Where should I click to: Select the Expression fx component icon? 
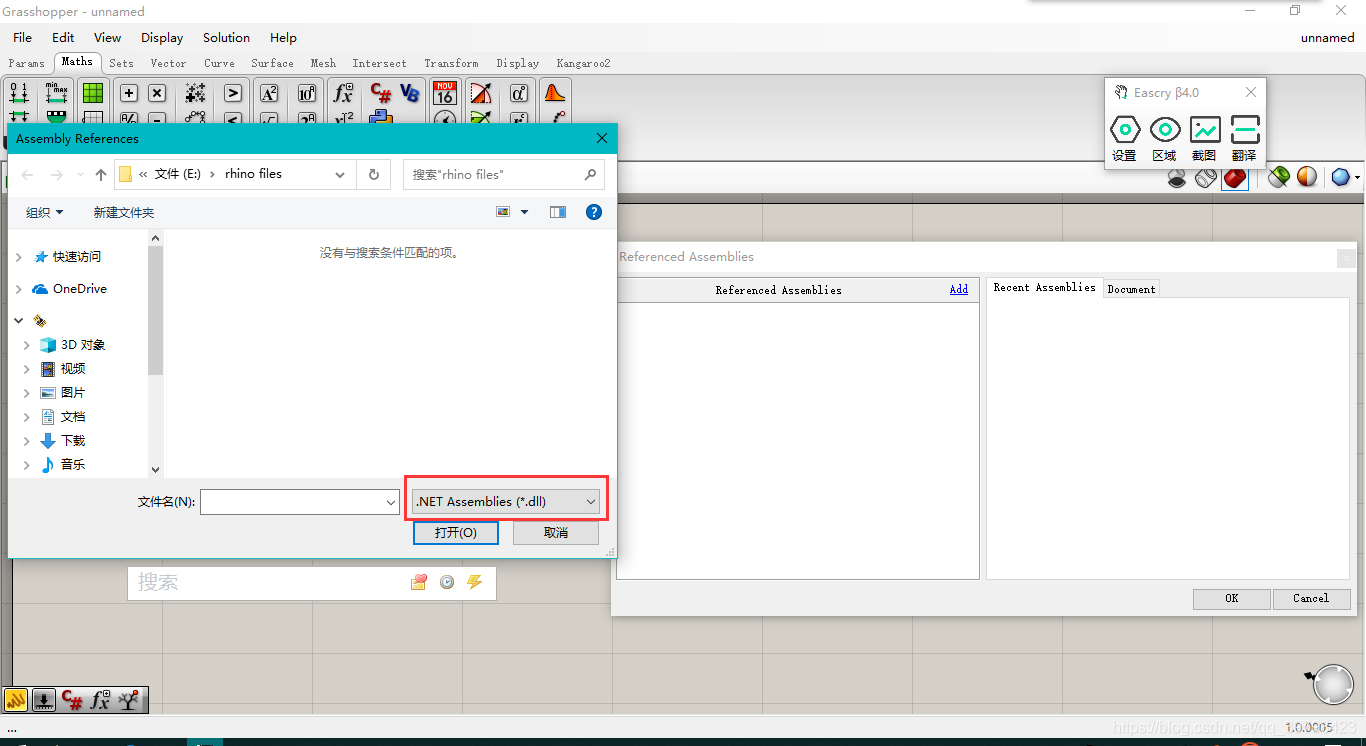343,93
